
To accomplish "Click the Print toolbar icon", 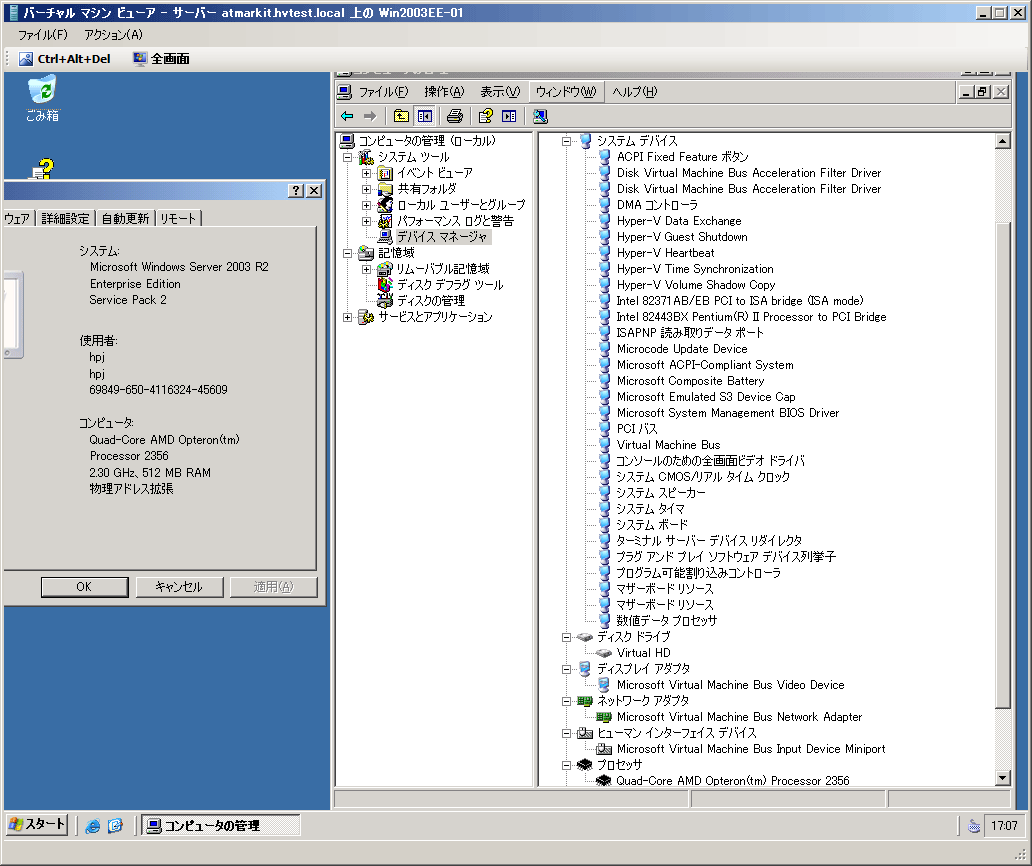I will pos(454,116).
